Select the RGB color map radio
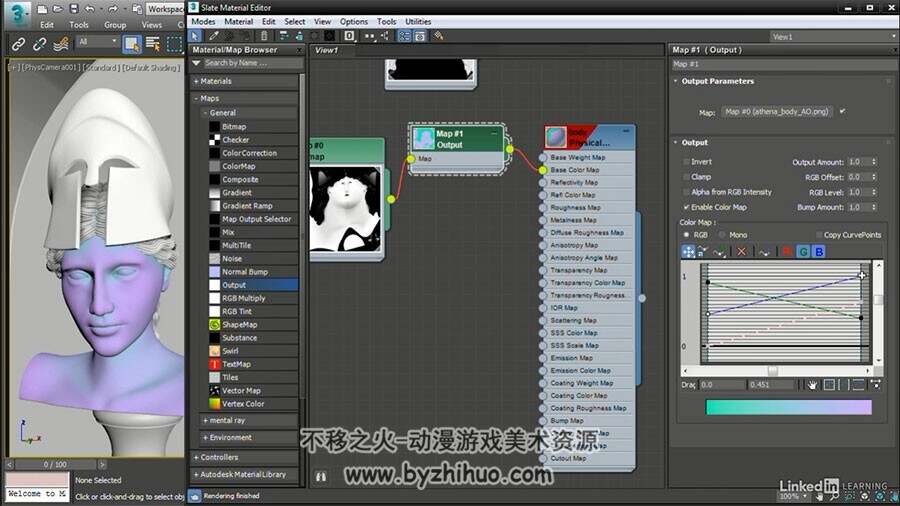This screenshot has height=506, width=900. point(686,235)
